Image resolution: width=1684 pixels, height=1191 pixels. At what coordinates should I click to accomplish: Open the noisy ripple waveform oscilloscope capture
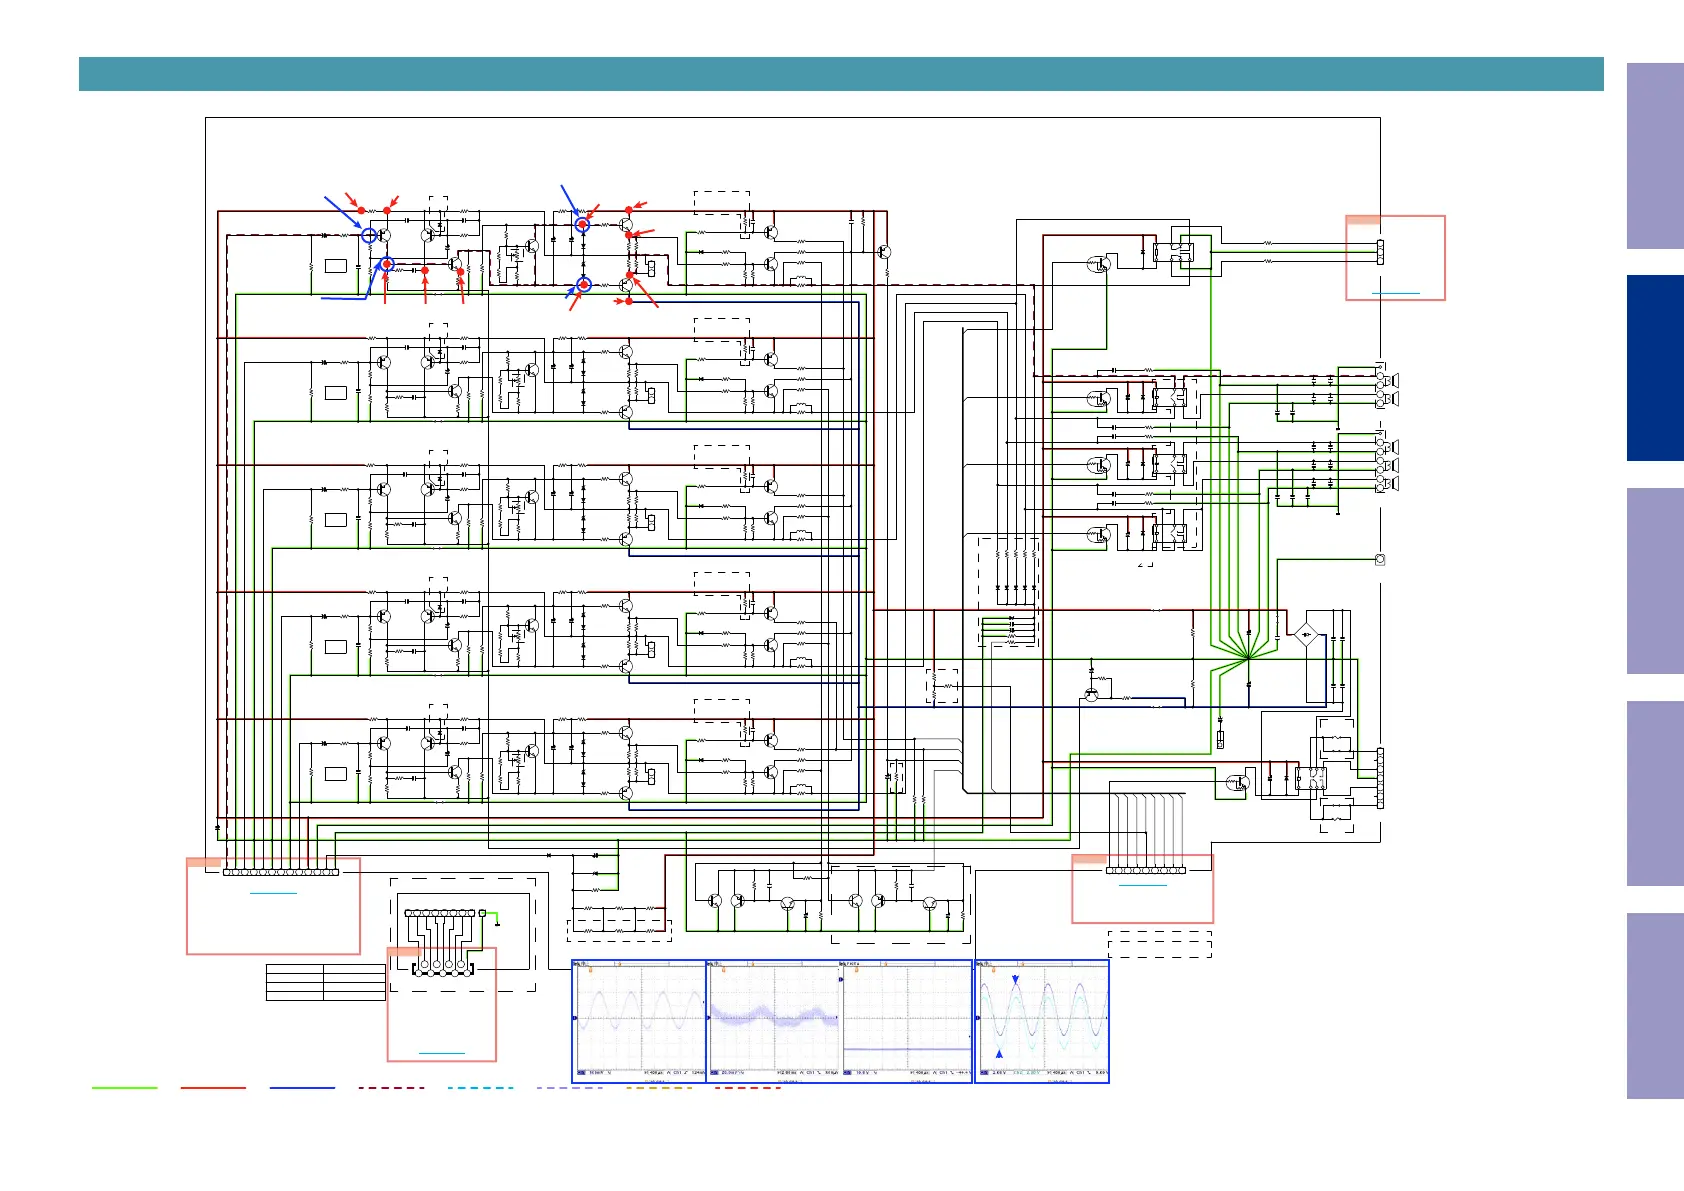[x=775, y=1021]
